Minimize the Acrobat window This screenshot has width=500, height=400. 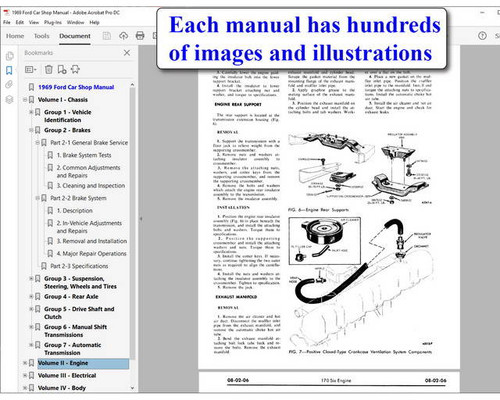(x=482, y=13)
